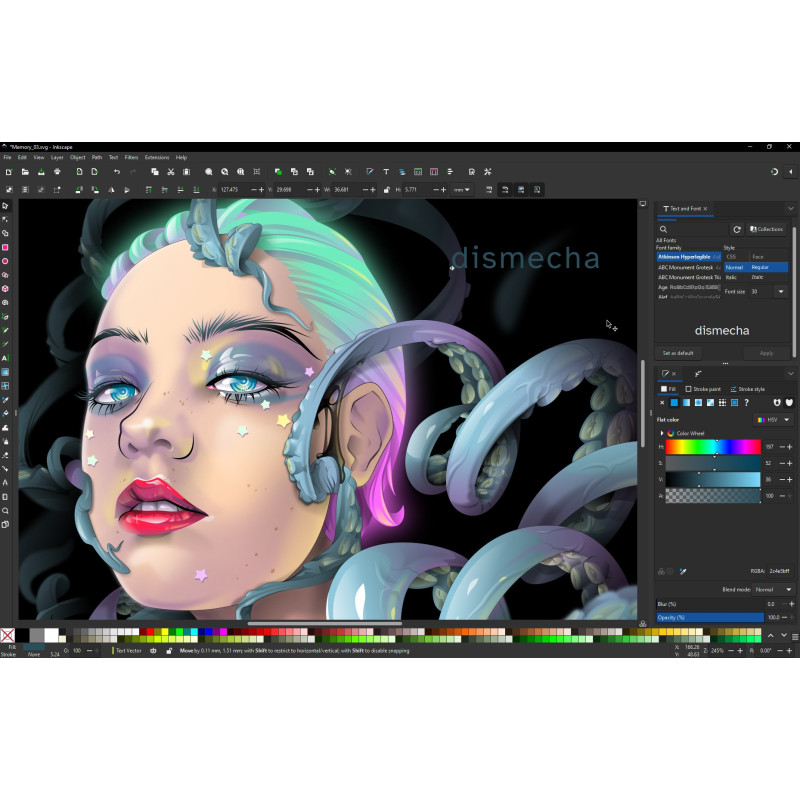Click the Hue slider bar
This screenshot has width=800, height=800.
tap(713, 447)
